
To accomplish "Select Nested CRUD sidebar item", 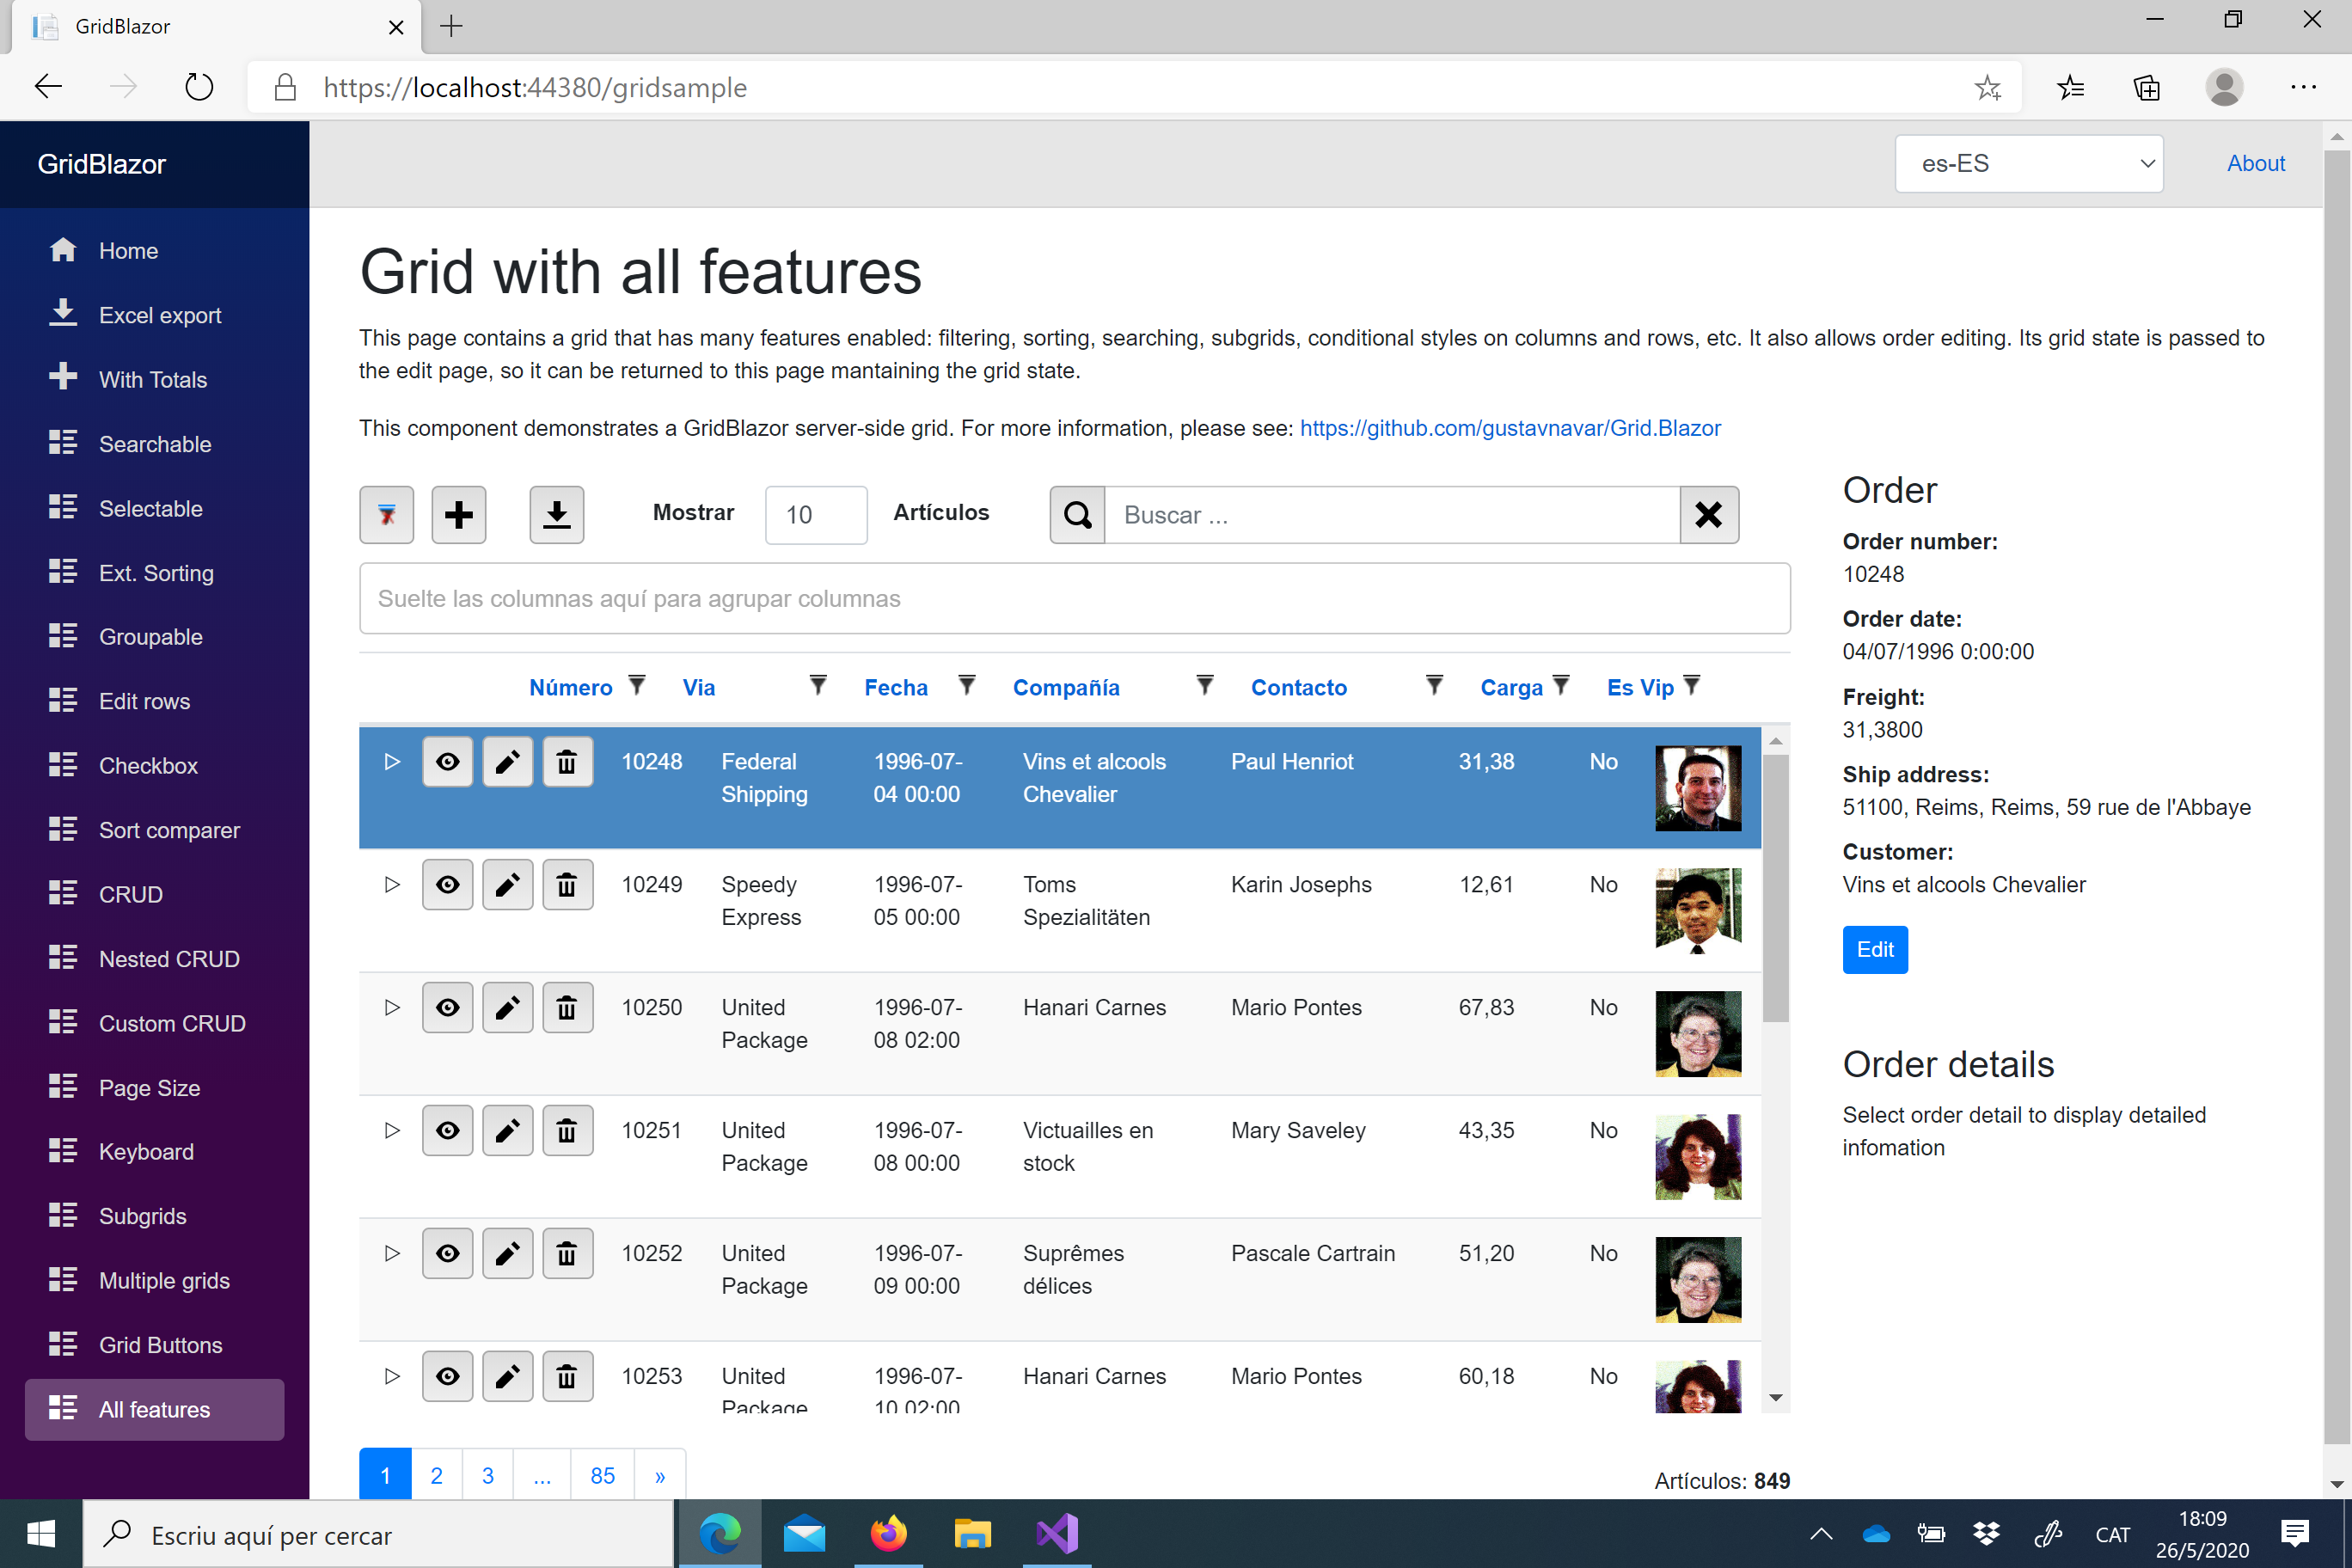I will pyautogui.click(x=168, y=959).
